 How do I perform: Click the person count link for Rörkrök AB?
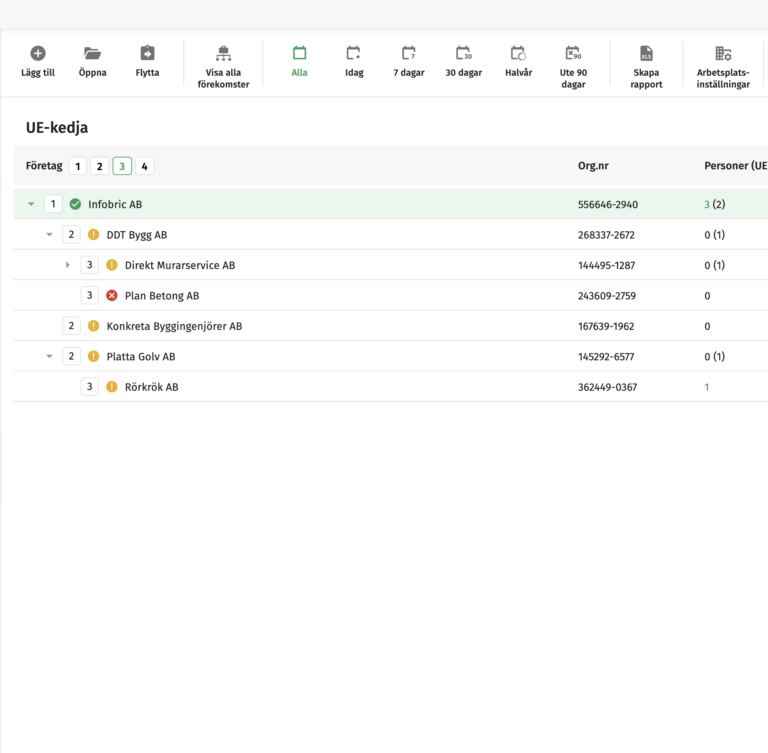707,387
